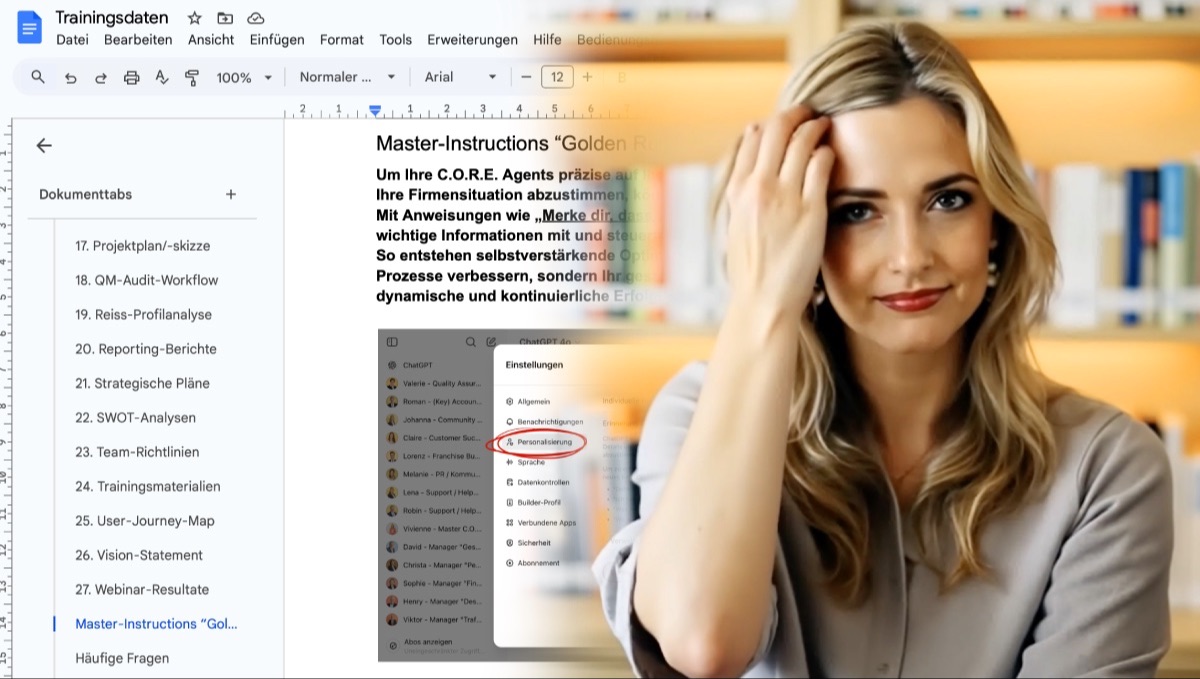Click the icon next to Abonnement
The image size is (1200, 679).
click(510, 563)
